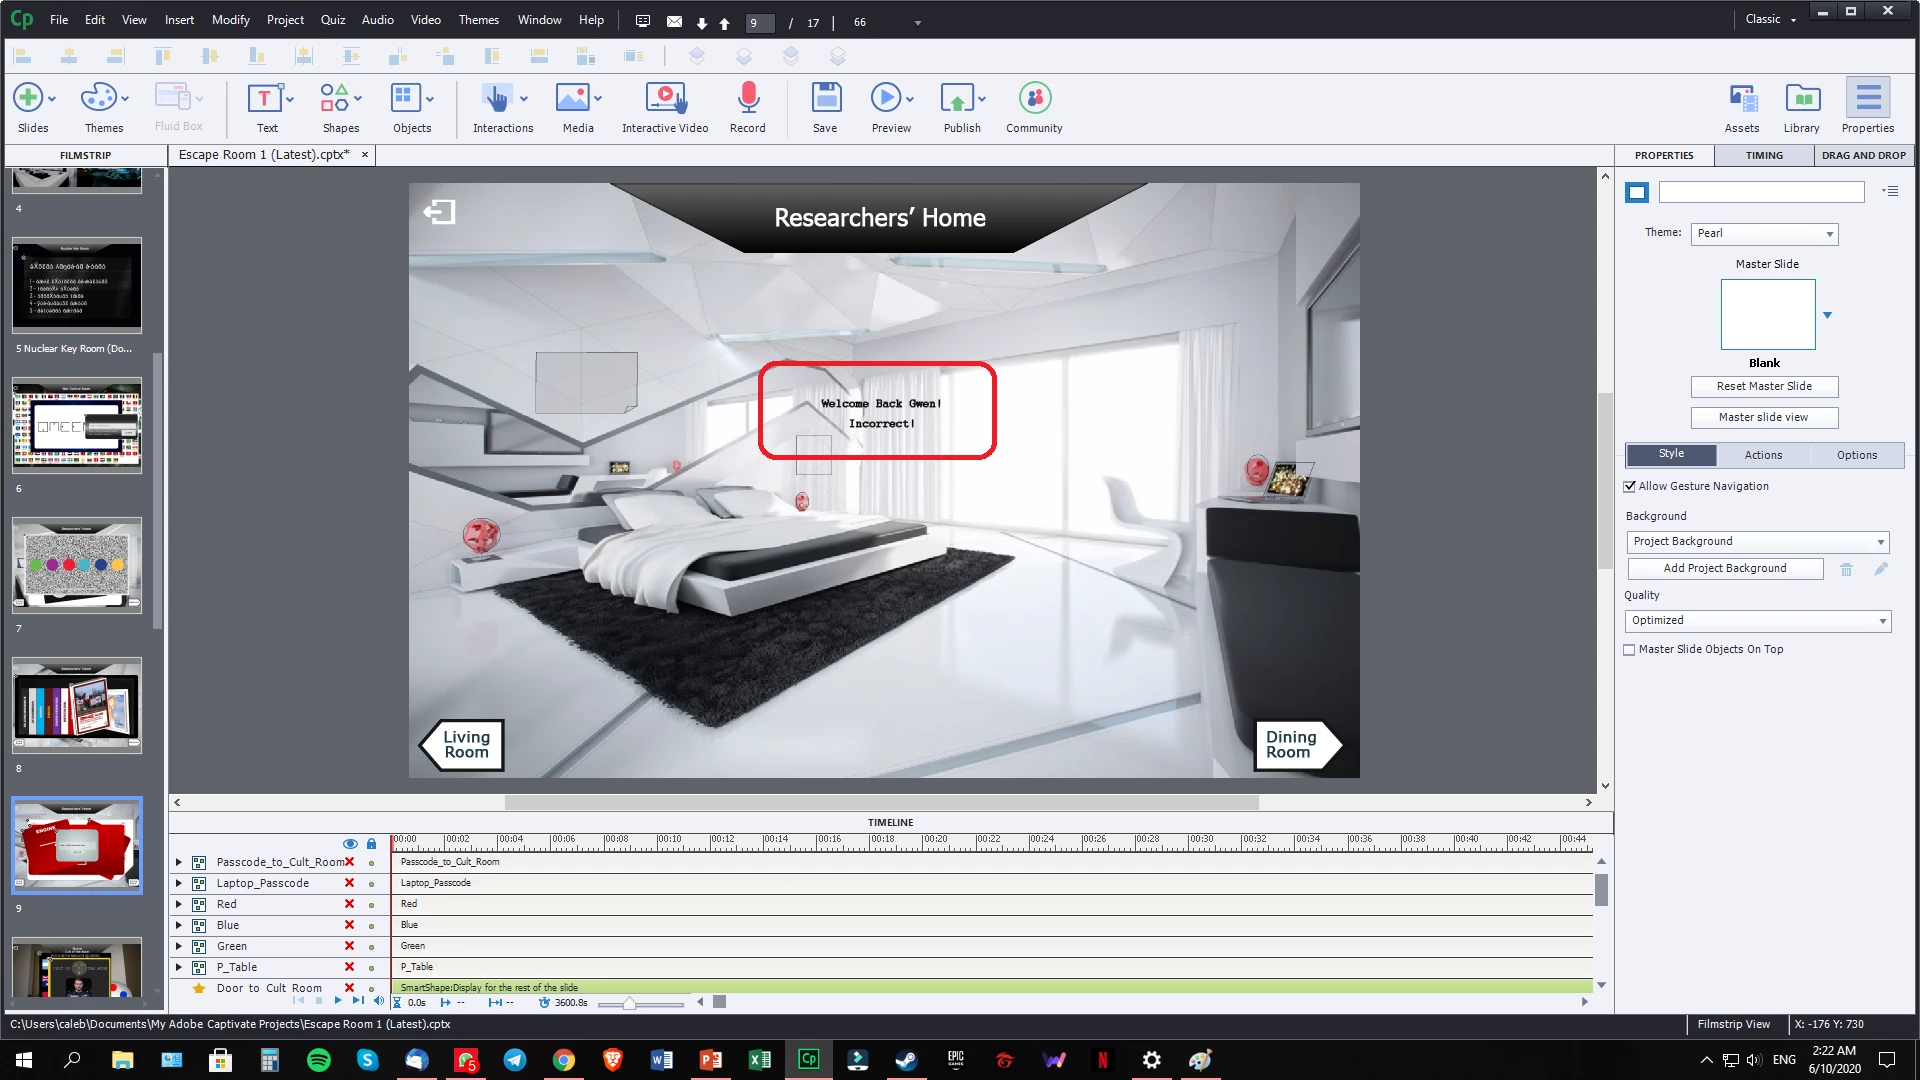Screen dimensions: 1920x1080
Task: Open the Record microphone tool
Action: [x=747, y=98]
